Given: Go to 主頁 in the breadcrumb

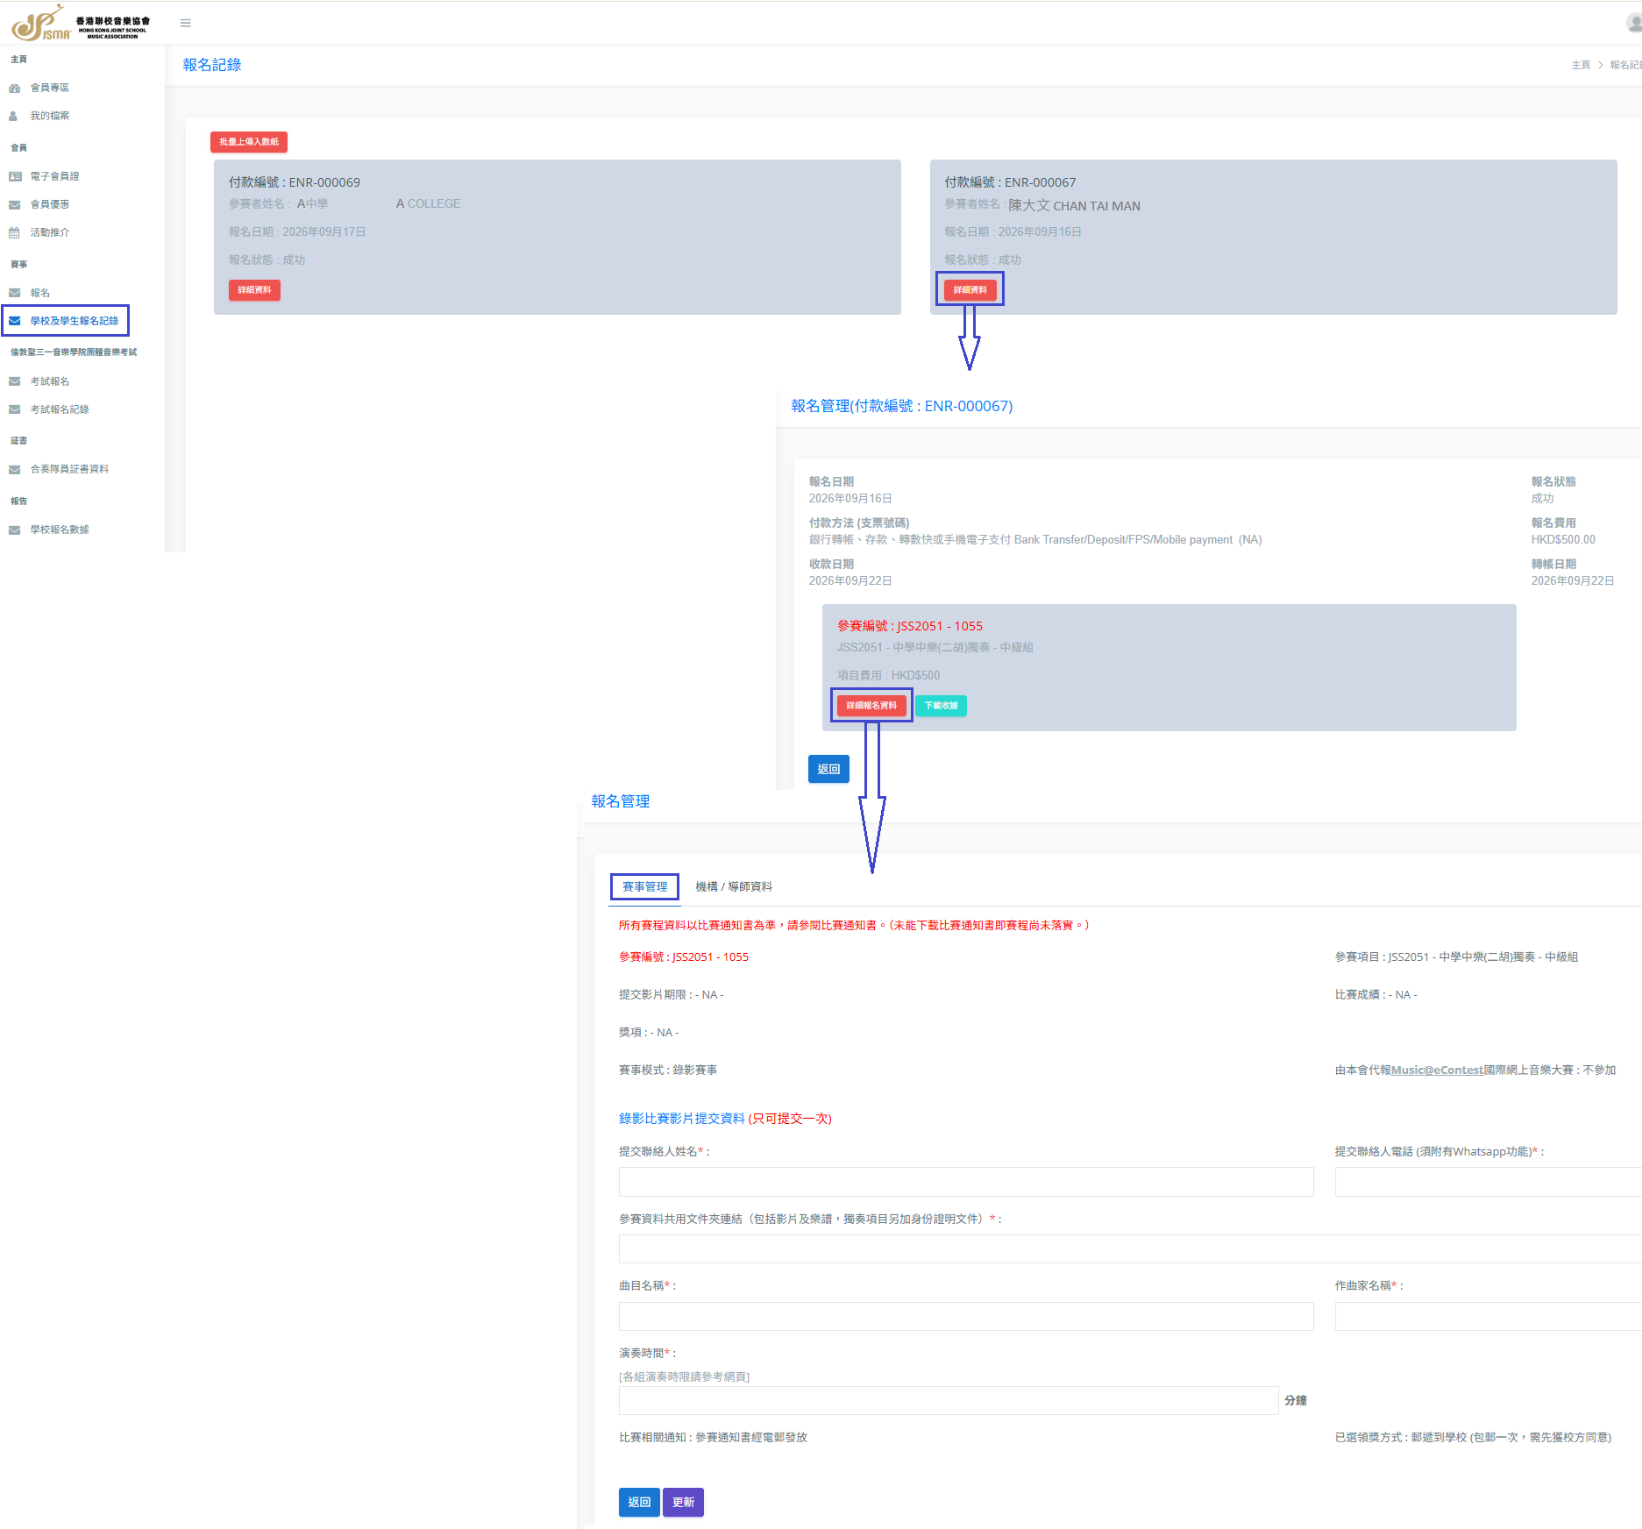Looking at the screenshot, I should click(x=1580, y=65).
